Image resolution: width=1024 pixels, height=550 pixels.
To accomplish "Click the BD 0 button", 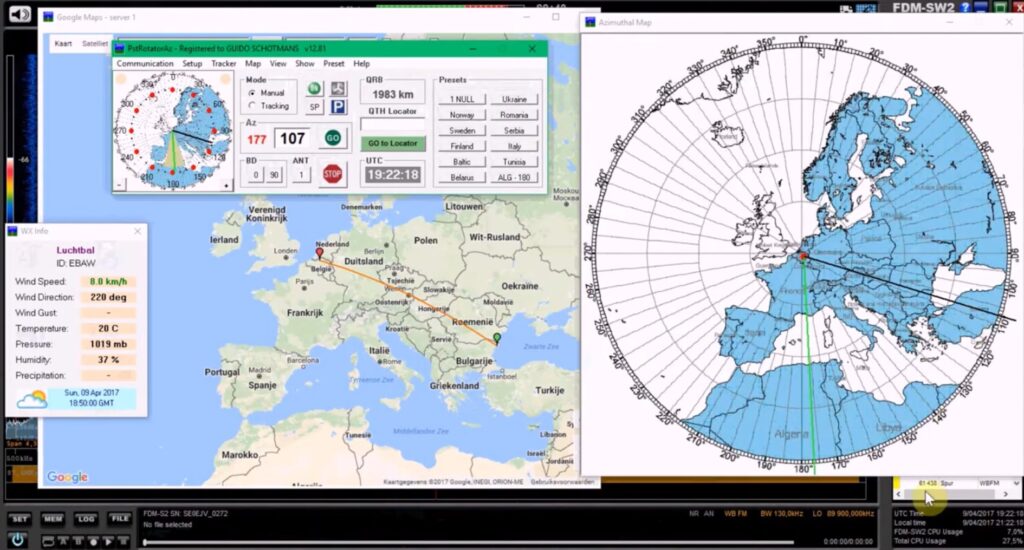I will pos(256,174).
